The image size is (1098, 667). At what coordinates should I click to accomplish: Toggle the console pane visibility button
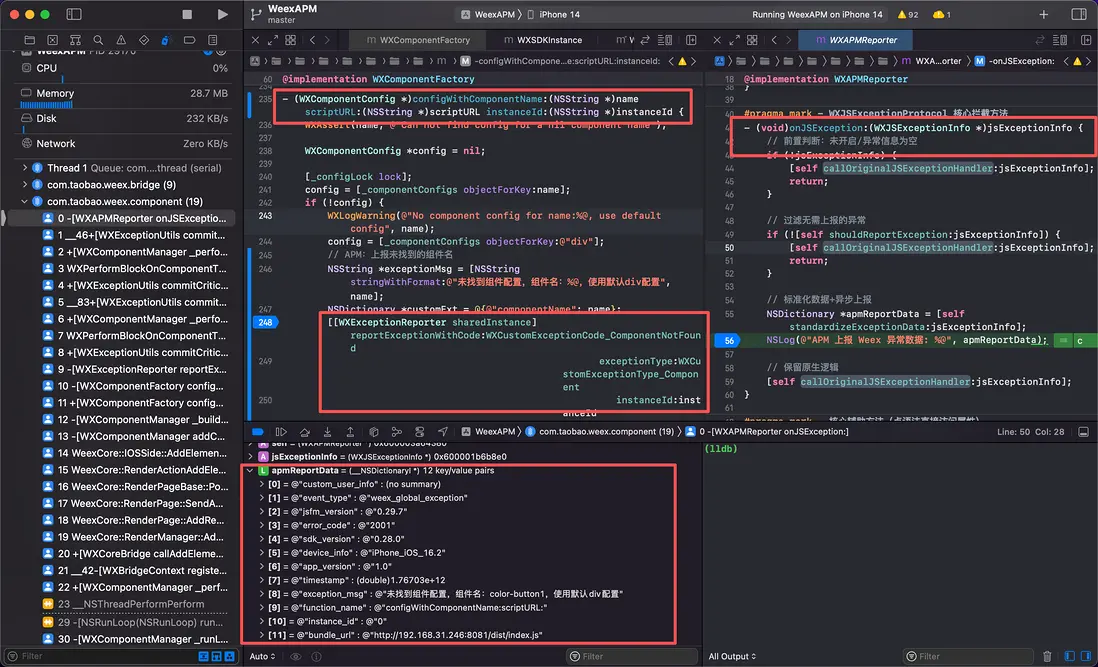pos(1084,656)
